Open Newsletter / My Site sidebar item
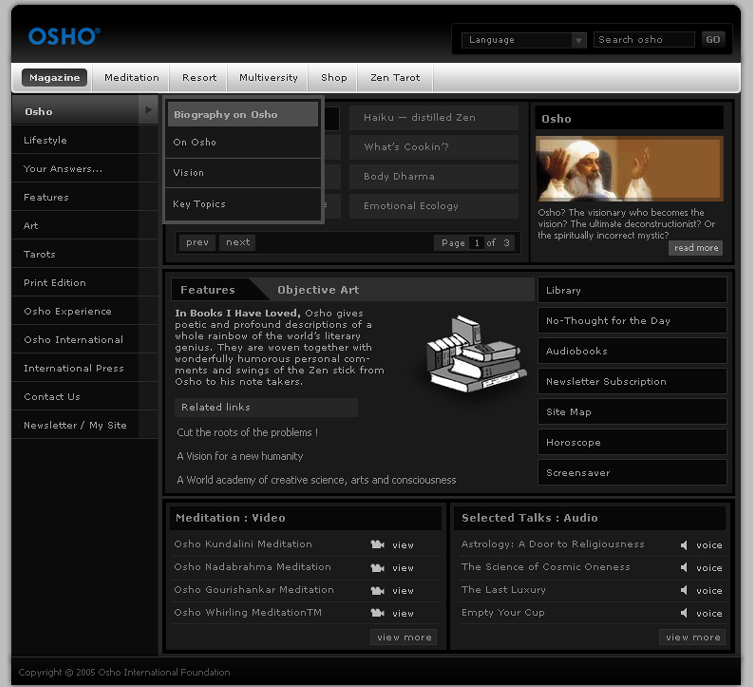The width and height of the screenshot is (753, 687). pyautogui.click(x=85, y=425)
